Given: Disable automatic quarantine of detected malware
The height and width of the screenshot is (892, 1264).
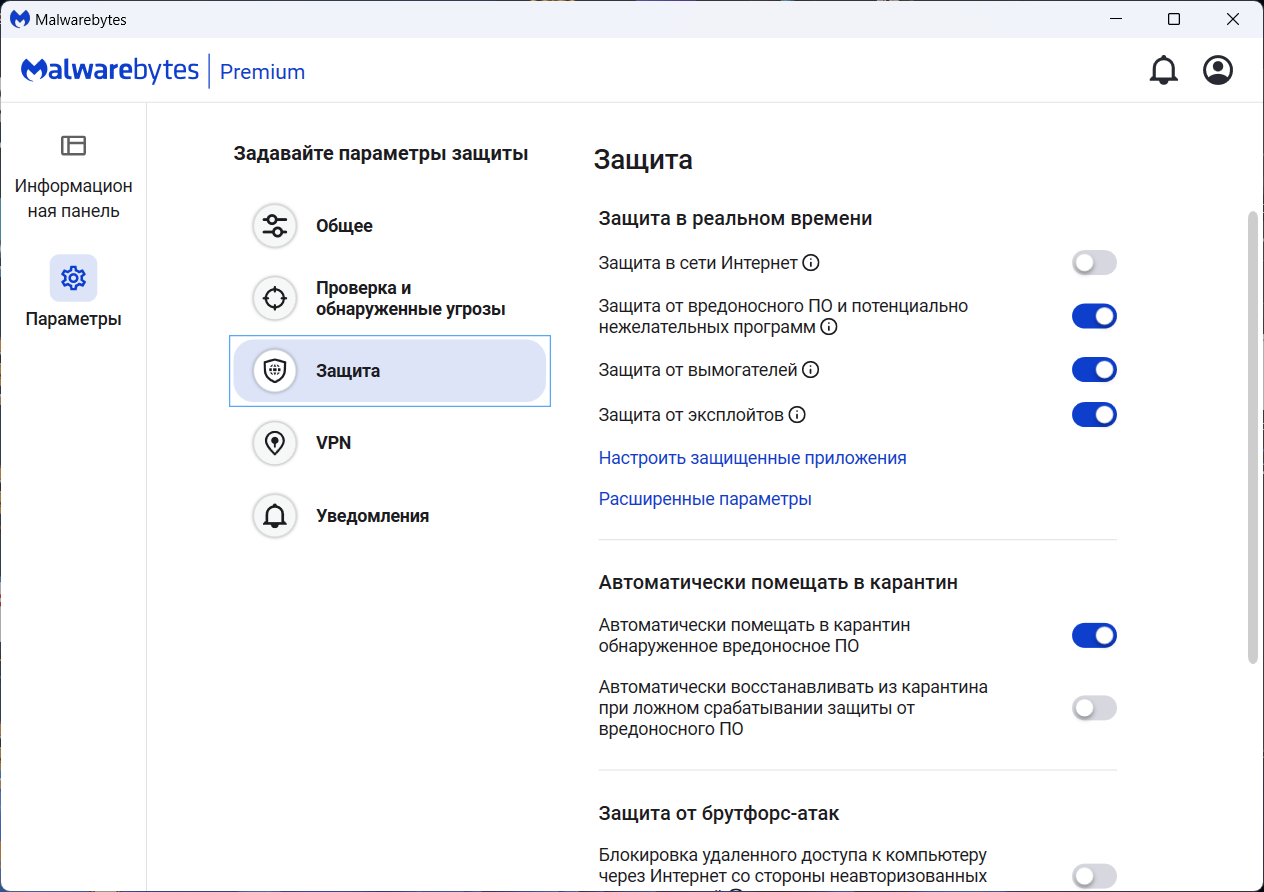Looking at the screenshot, I should coord(1094,635).
